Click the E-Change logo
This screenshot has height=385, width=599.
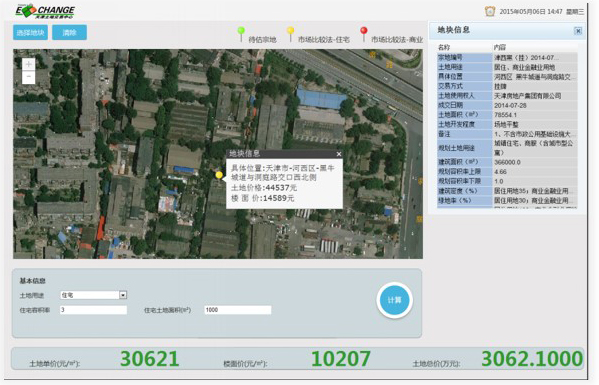click(x=45, y=11)
